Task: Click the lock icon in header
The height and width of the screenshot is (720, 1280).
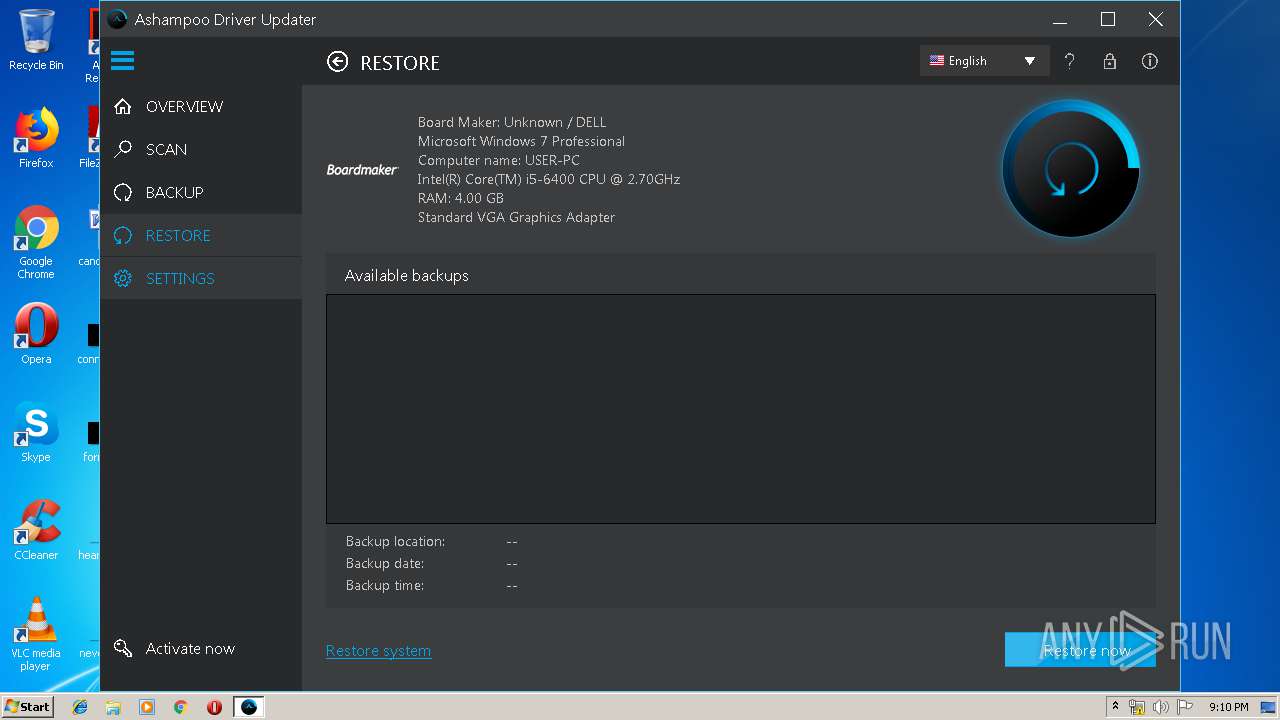Action: 1109,61
